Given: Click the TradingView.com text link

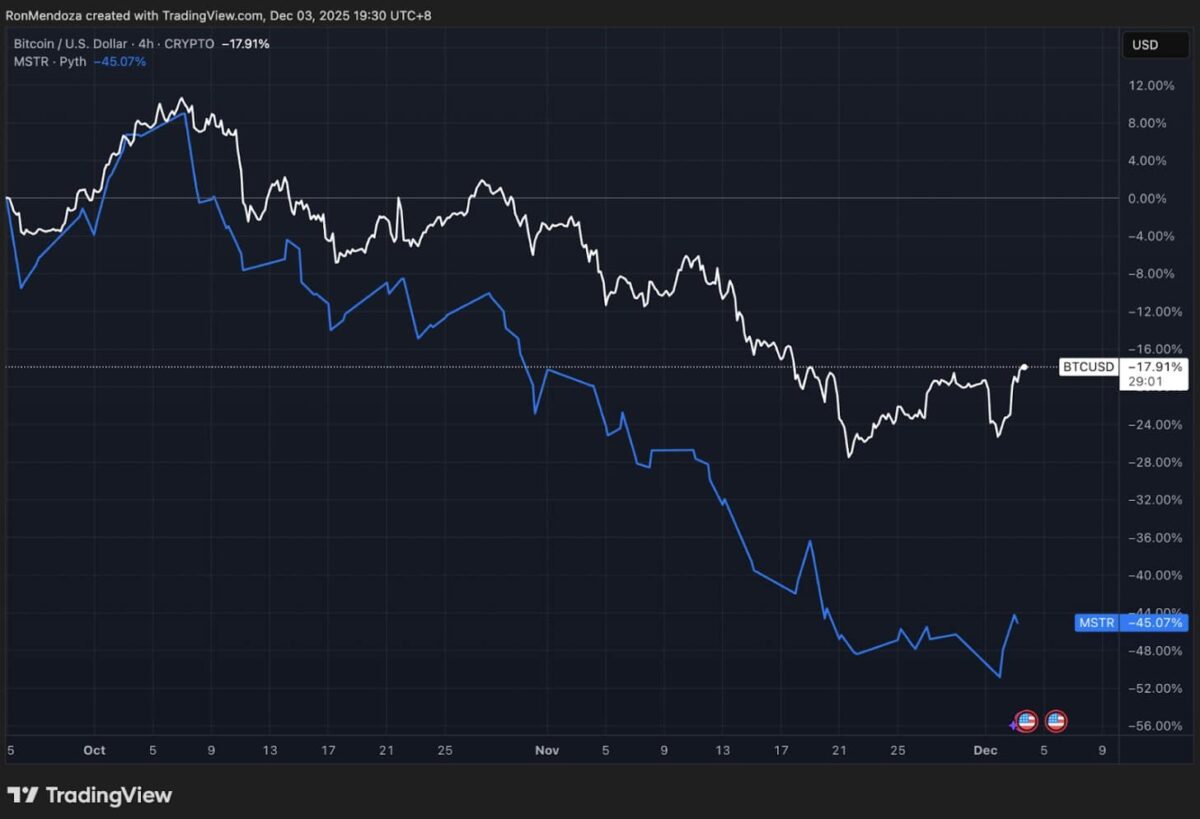Looking at the screenshot, I should click(202, 15).
